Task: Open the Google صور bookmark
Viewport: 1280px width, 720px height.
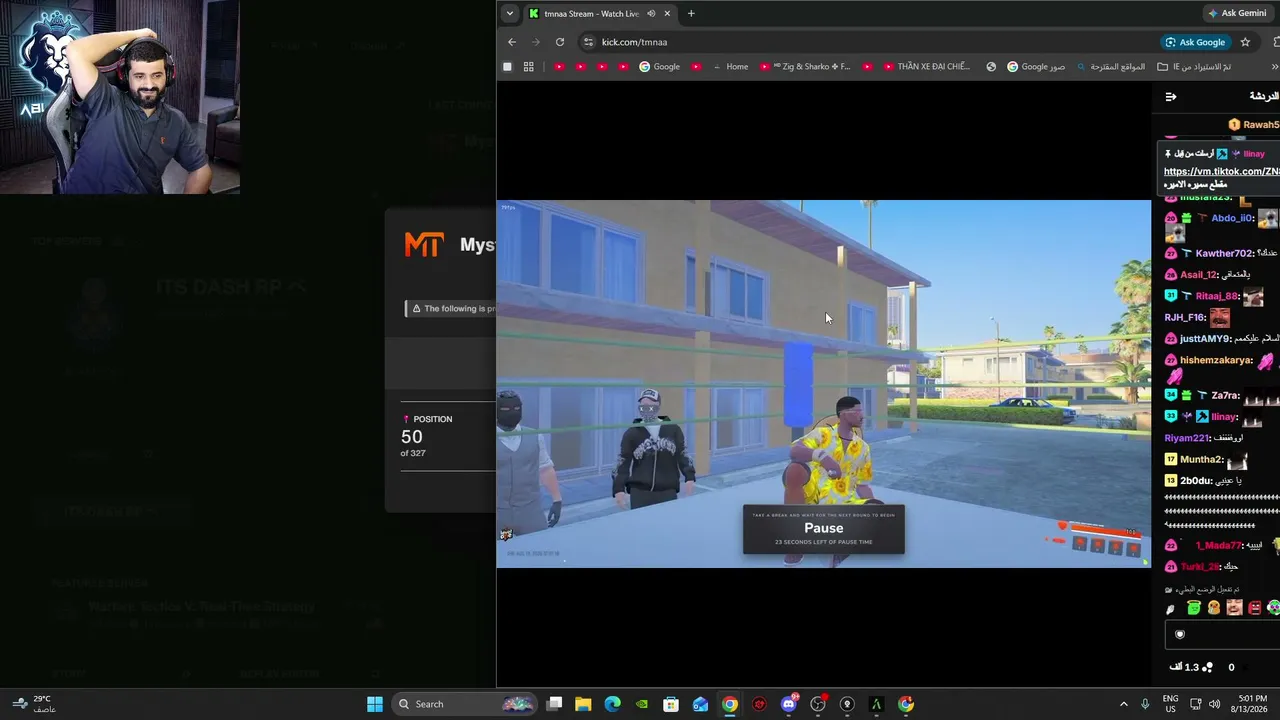Action: click(1036, 67)
